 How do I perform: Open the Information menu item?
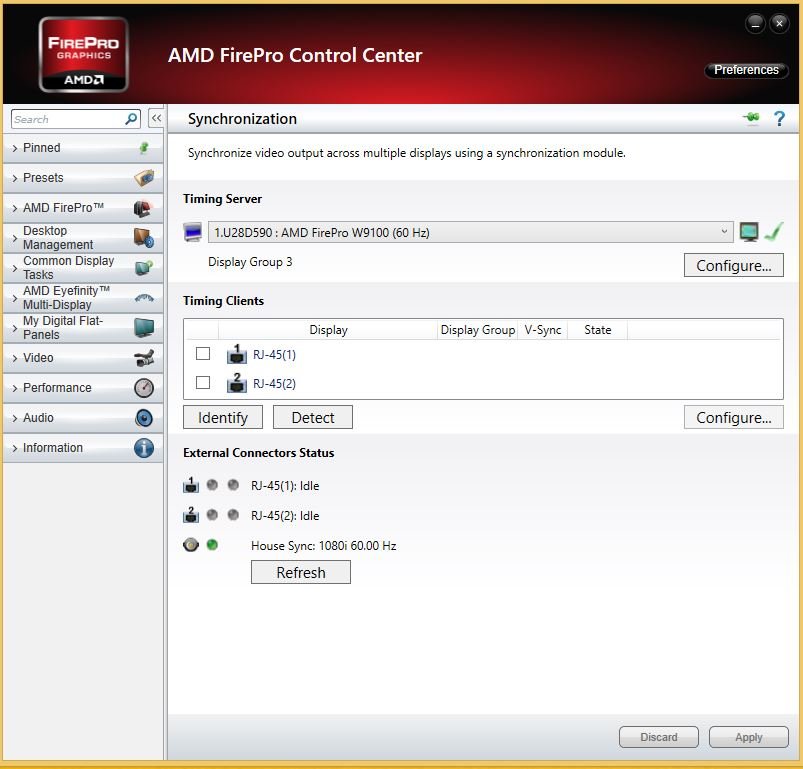point(83,448)
